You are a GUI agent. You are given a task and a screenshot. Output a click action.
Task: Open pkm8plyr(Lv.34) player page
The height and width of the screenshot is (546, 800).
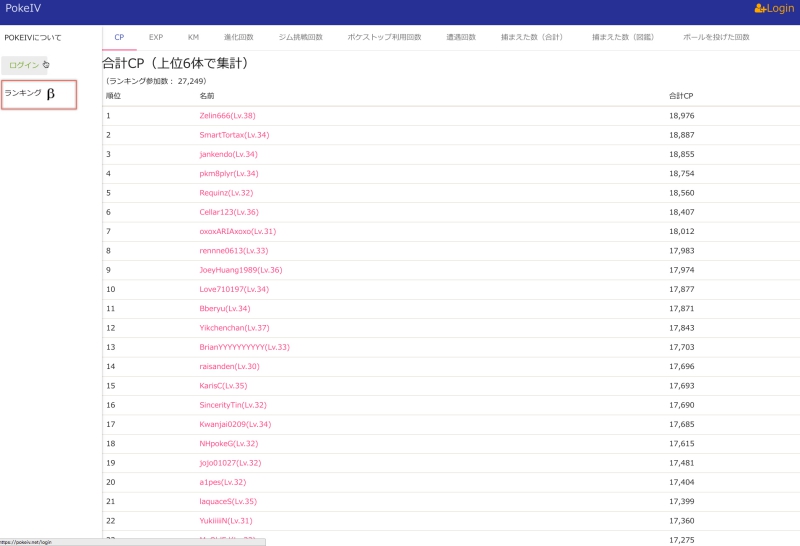[x=229, y=174]
